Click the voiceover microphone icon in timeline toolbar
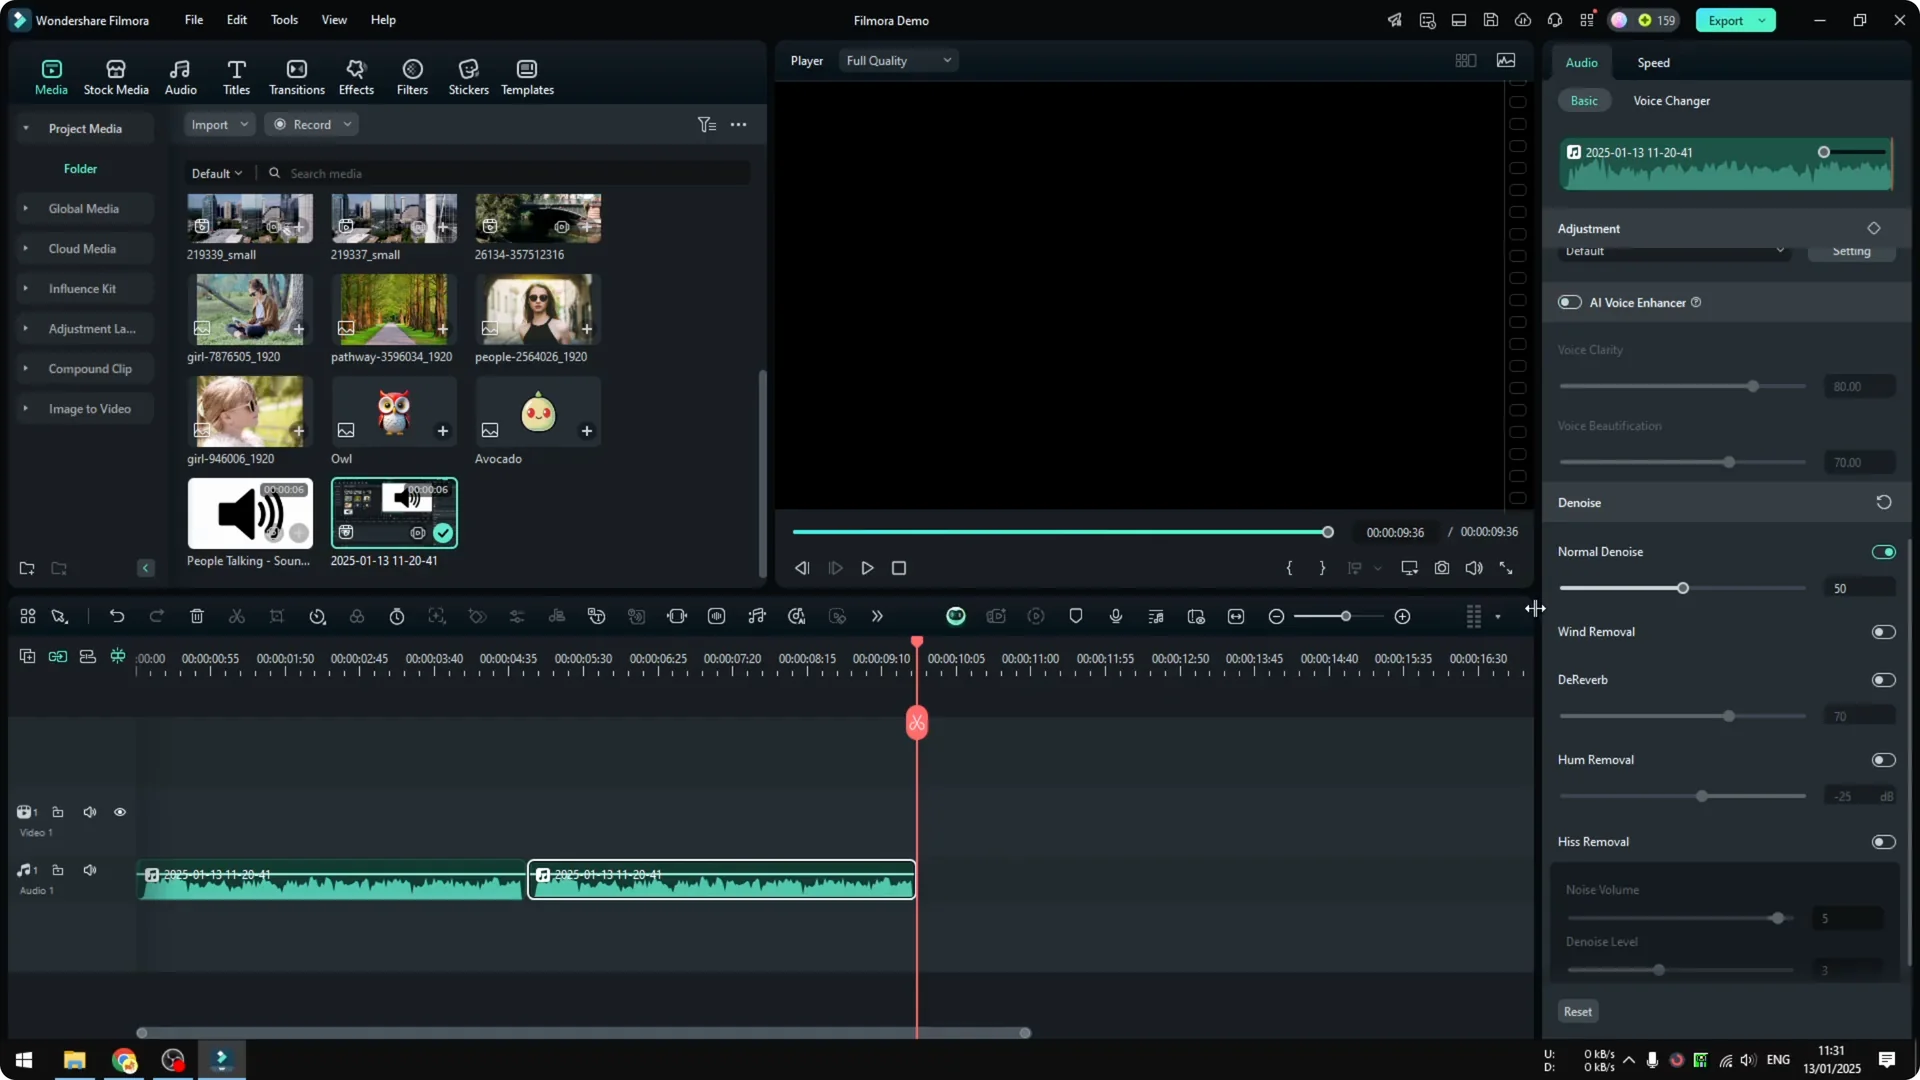Image resolution: width=1920 pixels, height=1080 pixels. point(1116,617)
